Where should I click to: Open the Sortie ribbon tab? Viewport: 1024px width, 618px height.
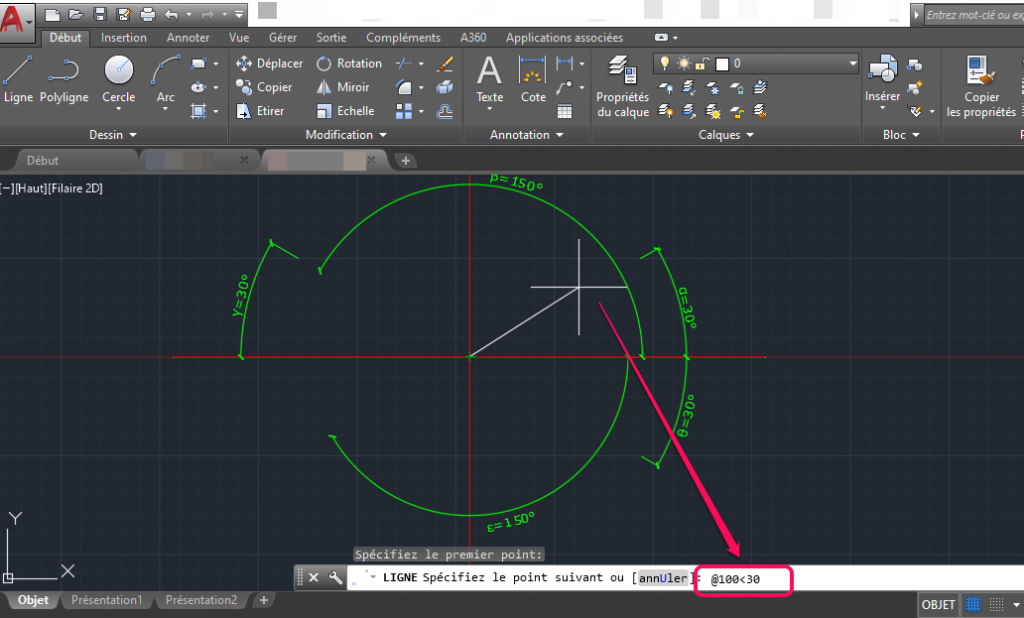(331, 38)
